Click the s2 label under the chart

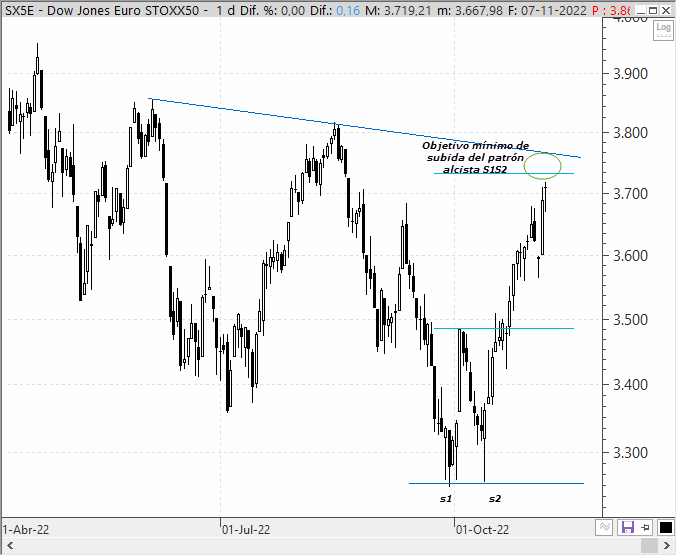(x=495, y=499)
